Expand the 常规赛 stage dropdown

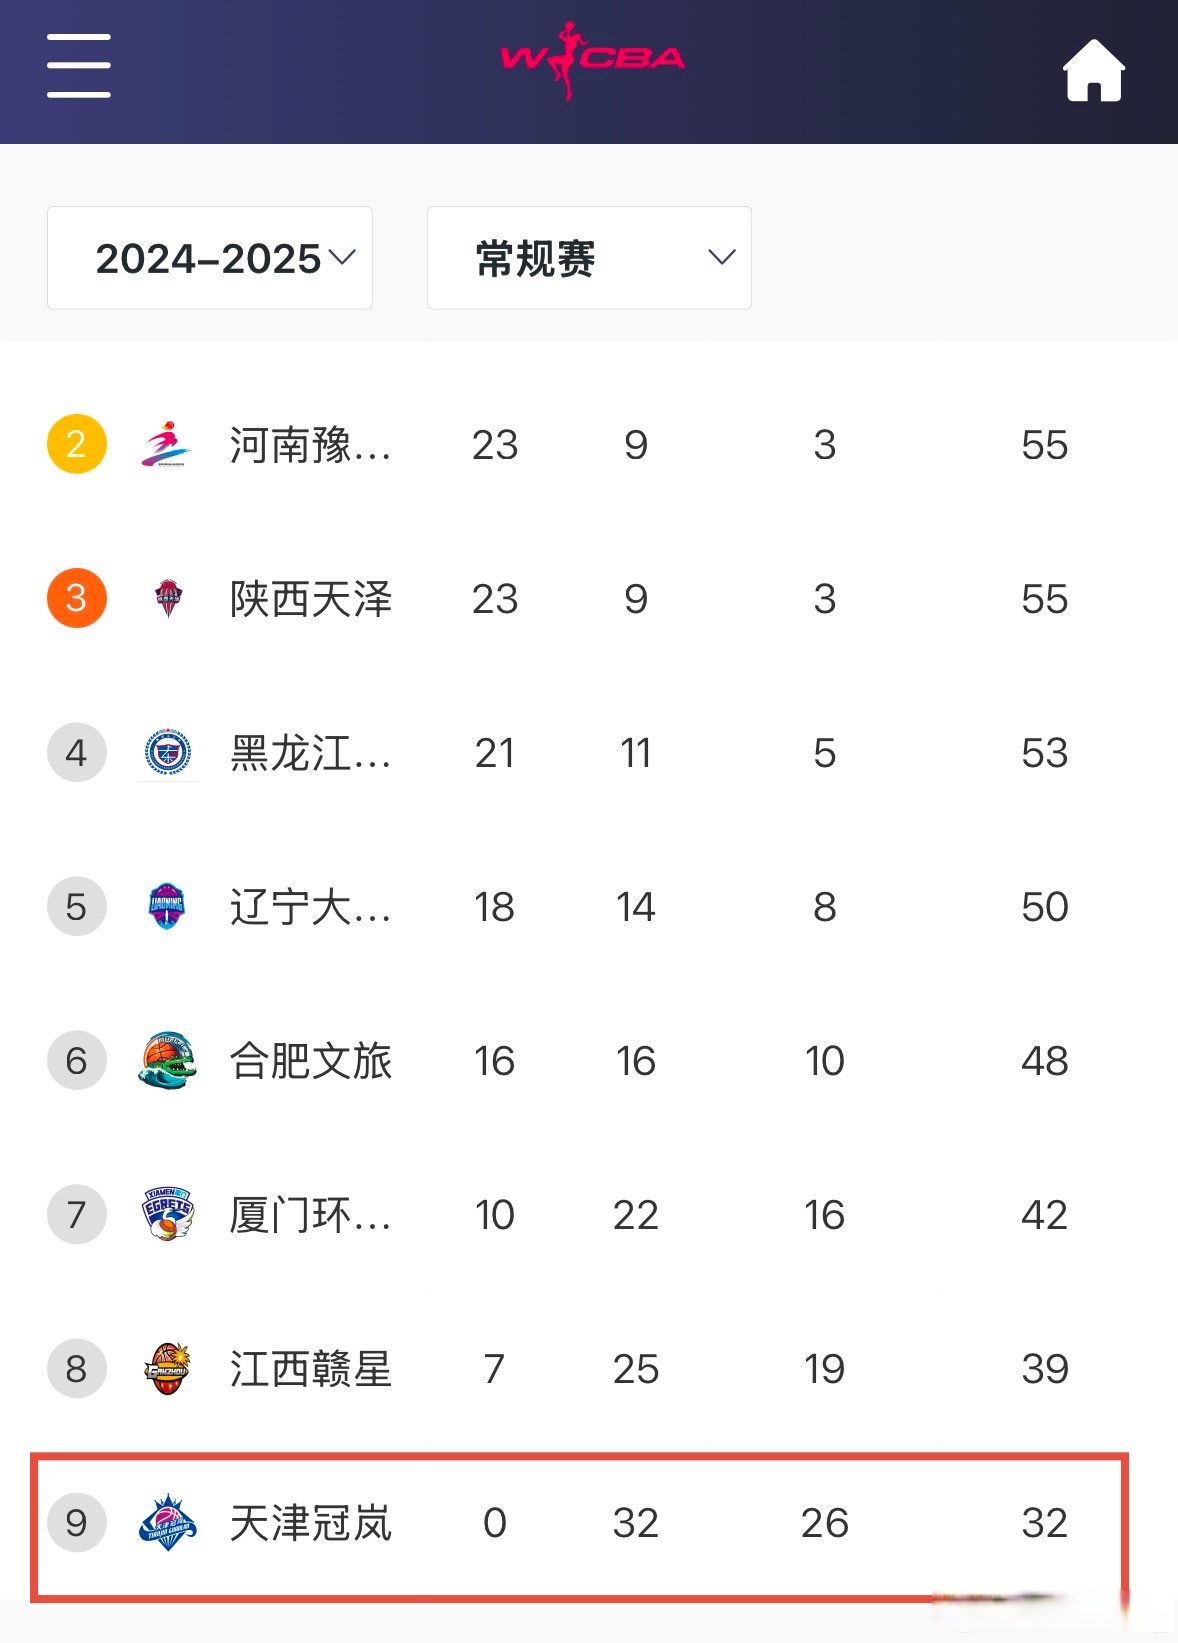click(x=589, y=258)
